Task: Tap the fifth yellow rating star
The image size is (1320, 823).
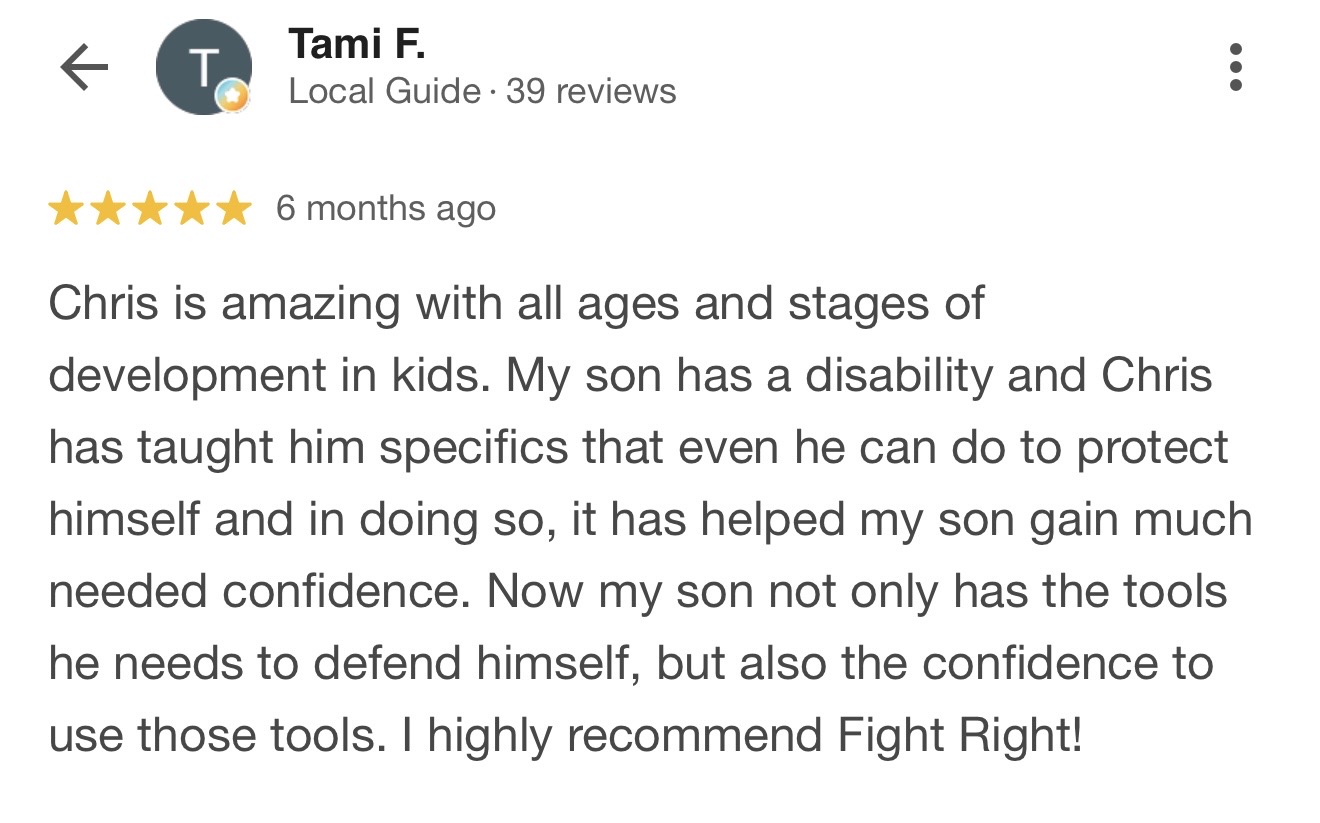Action: [234, 209]
